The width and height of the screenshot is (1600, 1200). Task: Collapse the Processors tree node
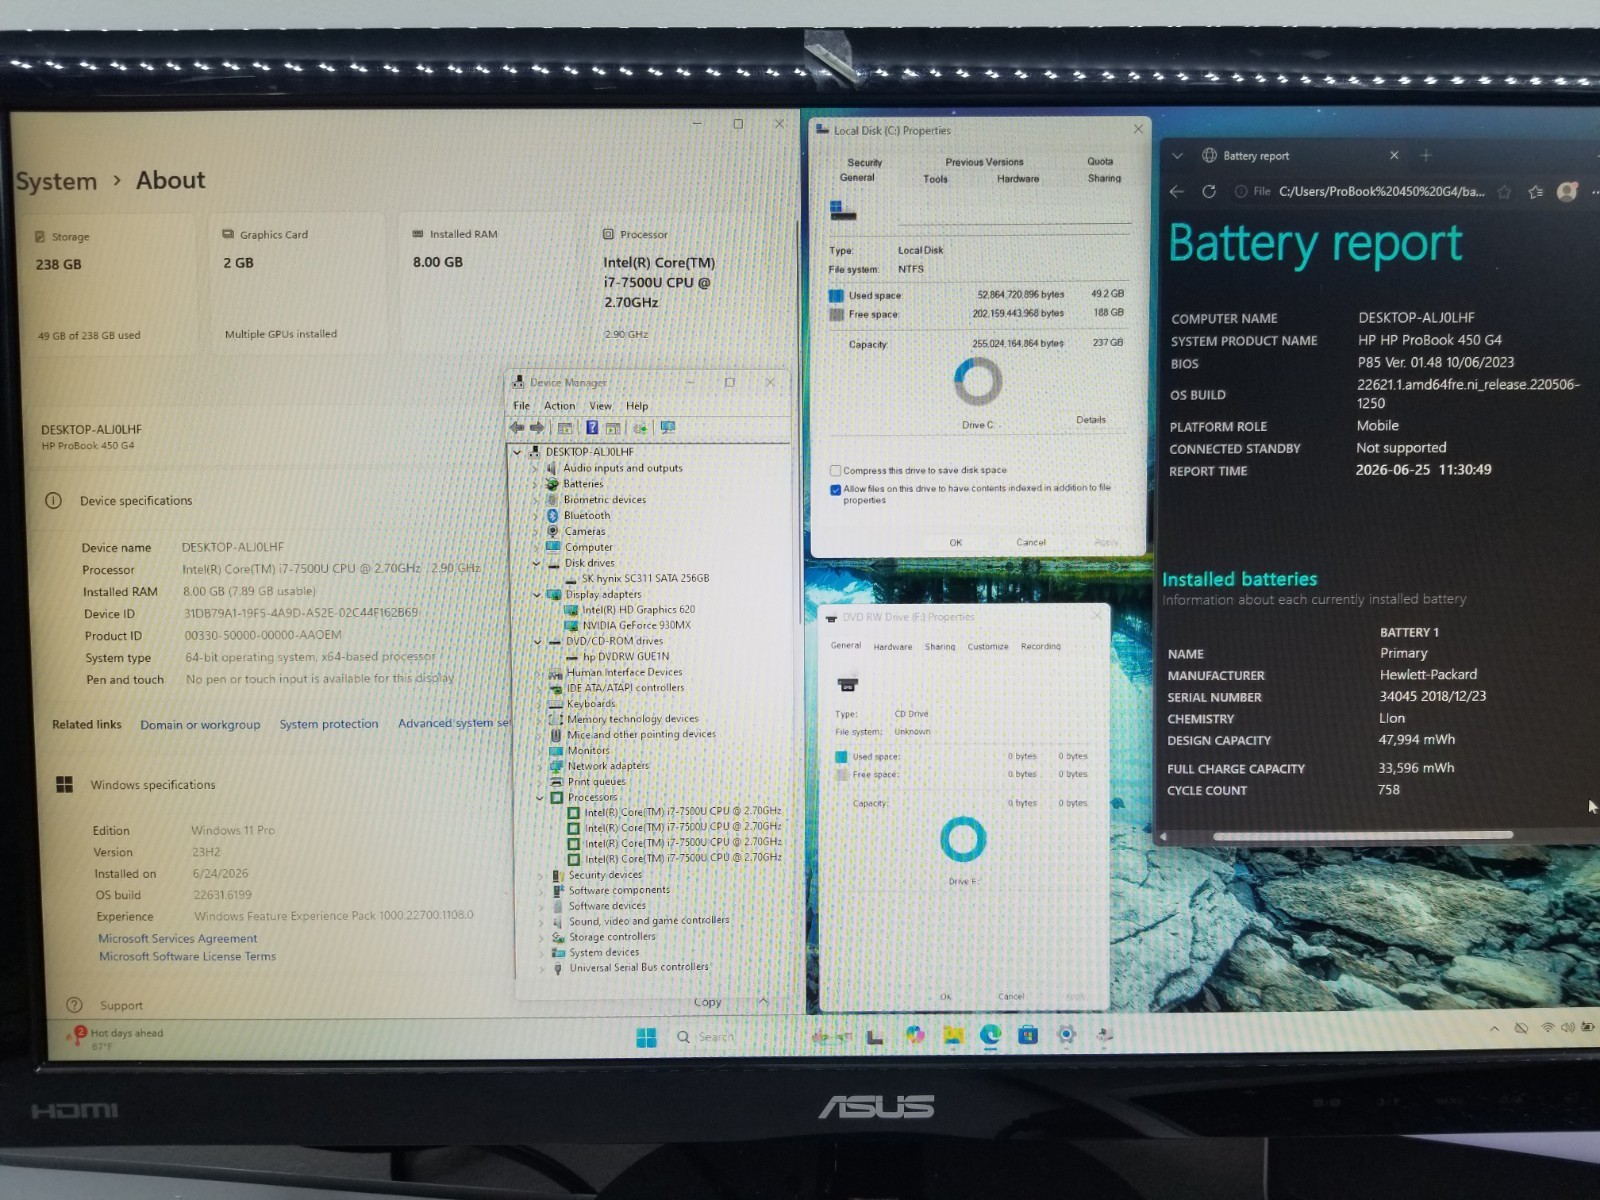(x=540, y=797)
